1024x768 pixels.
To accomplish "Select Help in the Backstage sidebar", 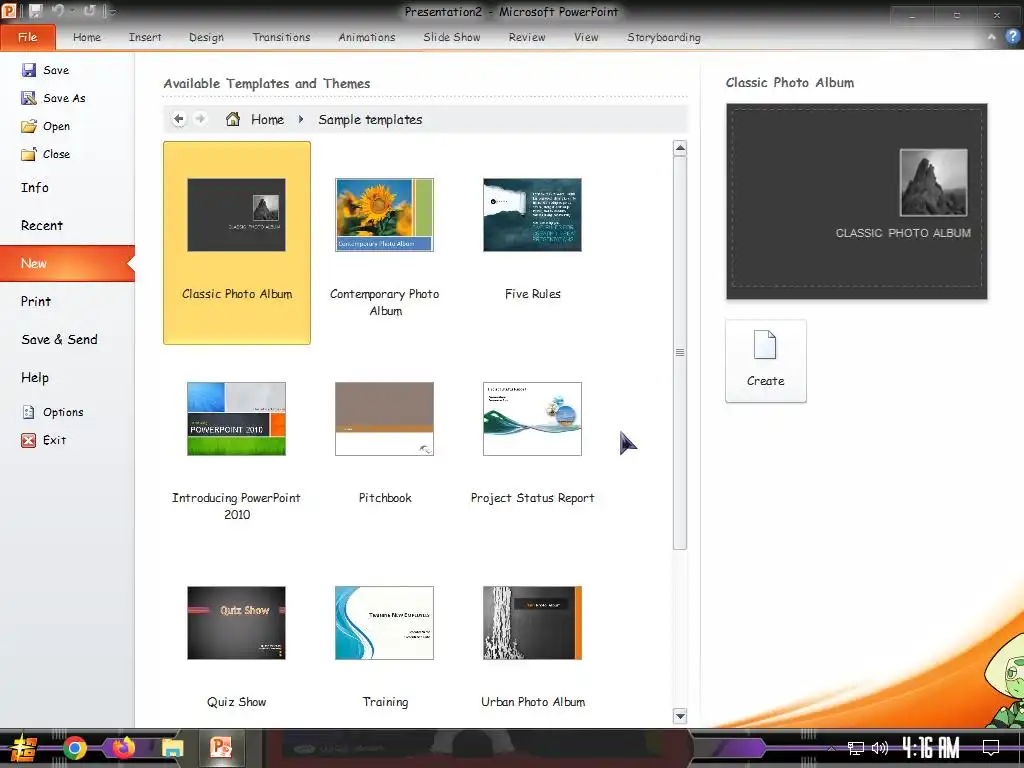I will 67,377.
